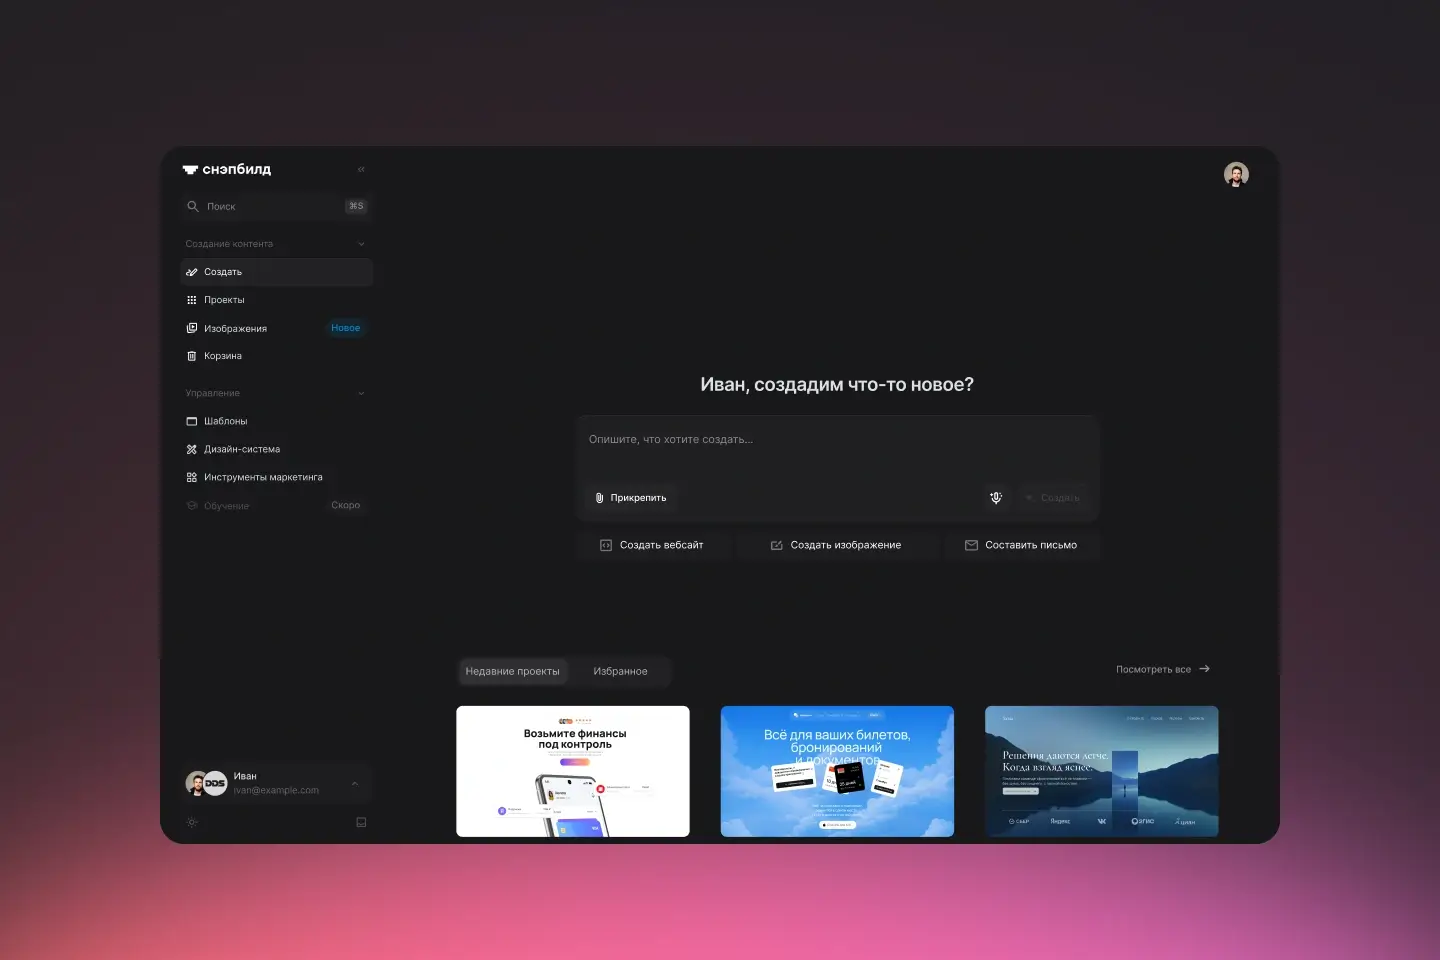1440x960 pixels.
Task: Collapse the Управление section
Action: (x=361, y=394)
